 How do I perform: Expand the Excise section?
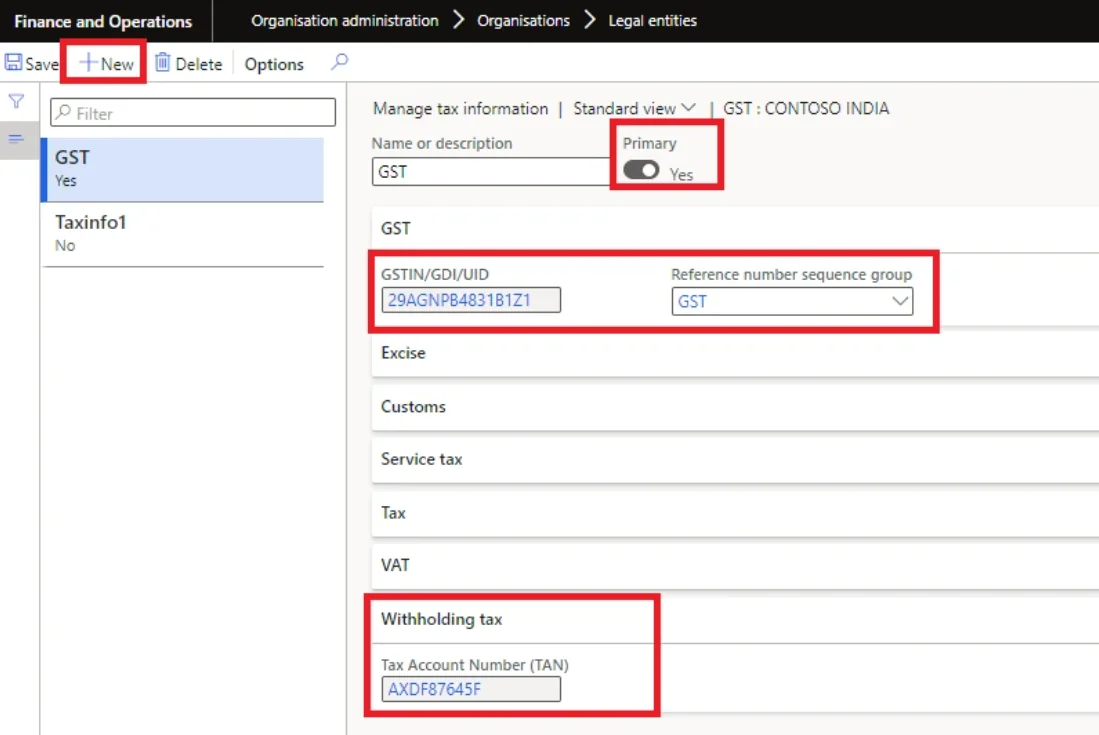click(x=735, y=353)
